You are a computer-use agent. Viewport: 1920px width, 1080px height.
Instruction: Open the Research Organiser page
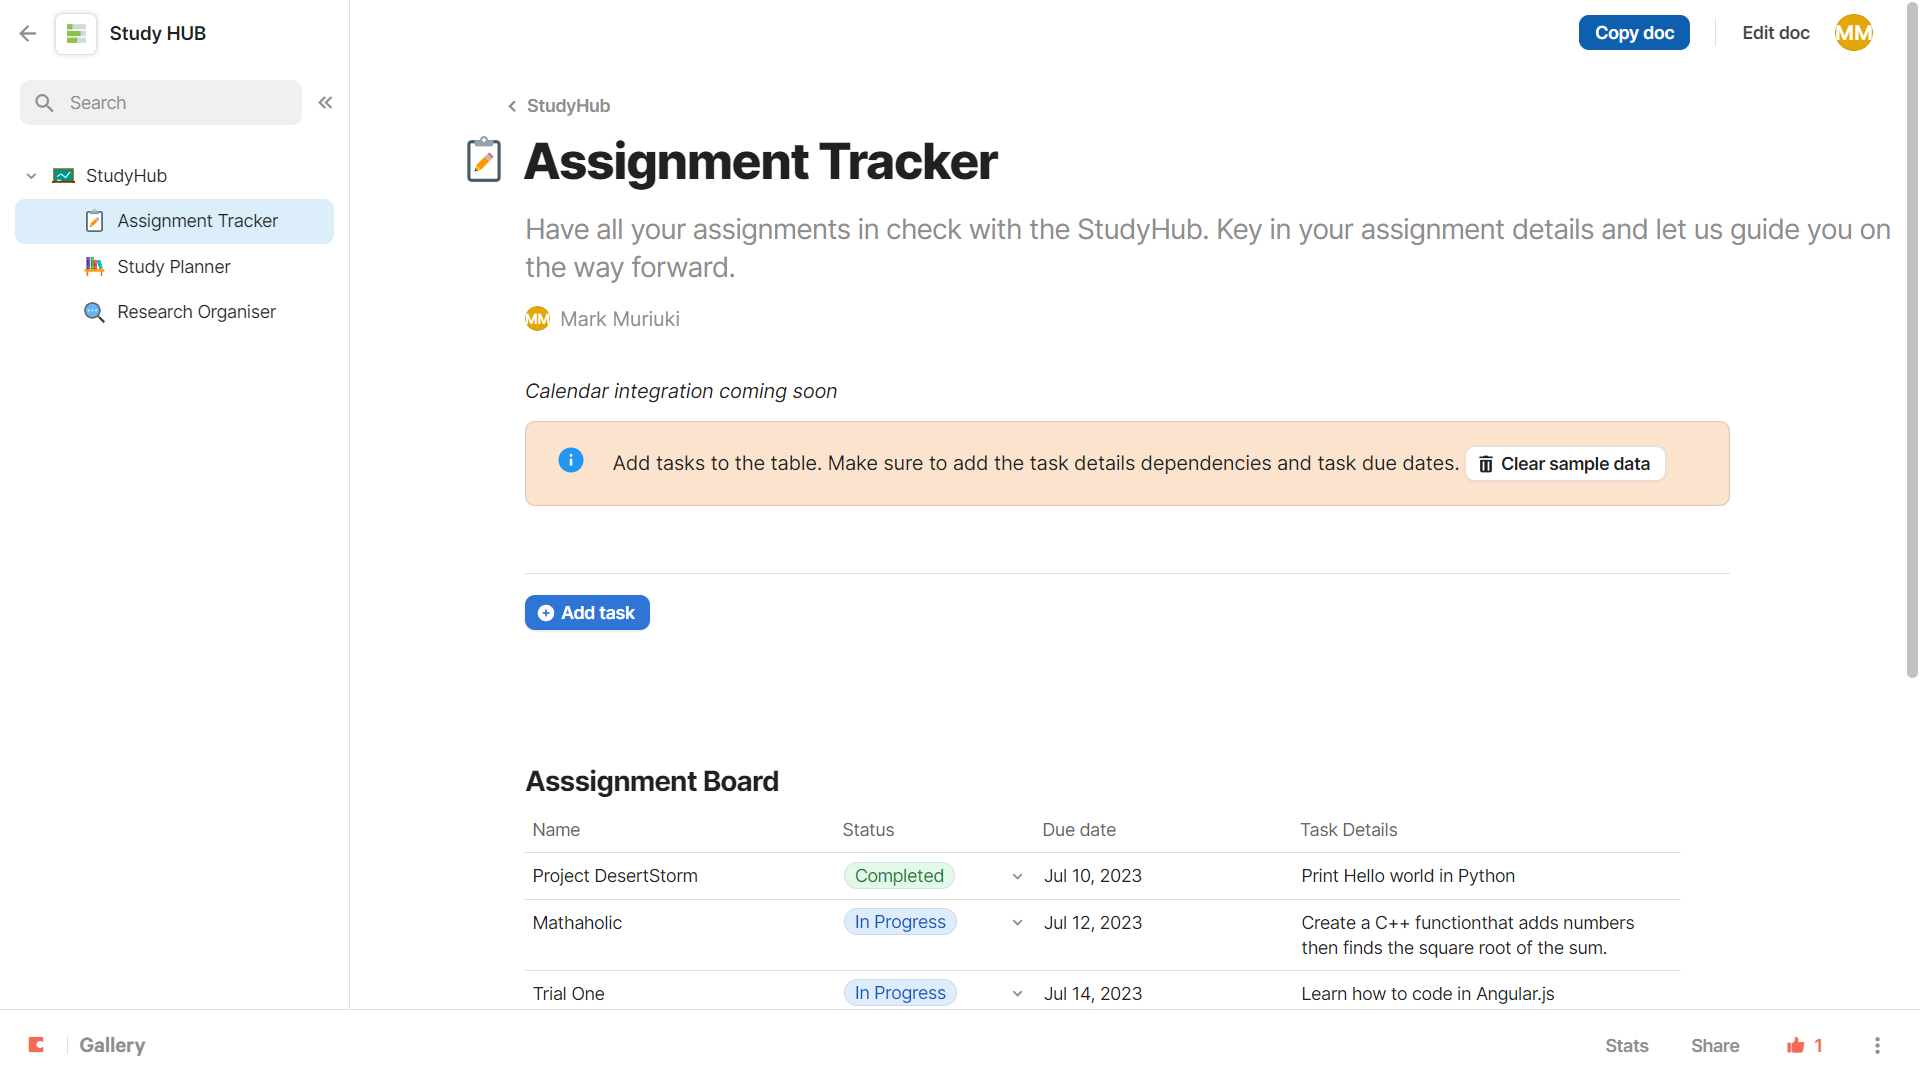[196, 312]
